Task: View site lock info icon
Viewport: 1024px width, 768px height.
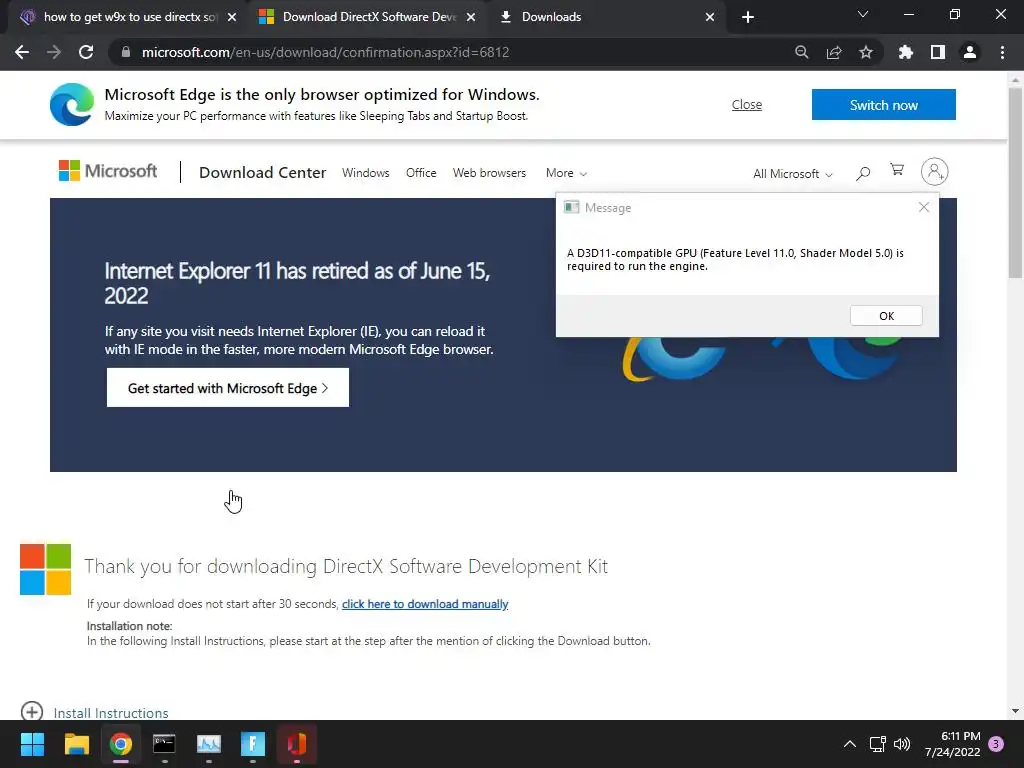Action: click(125, 52)
